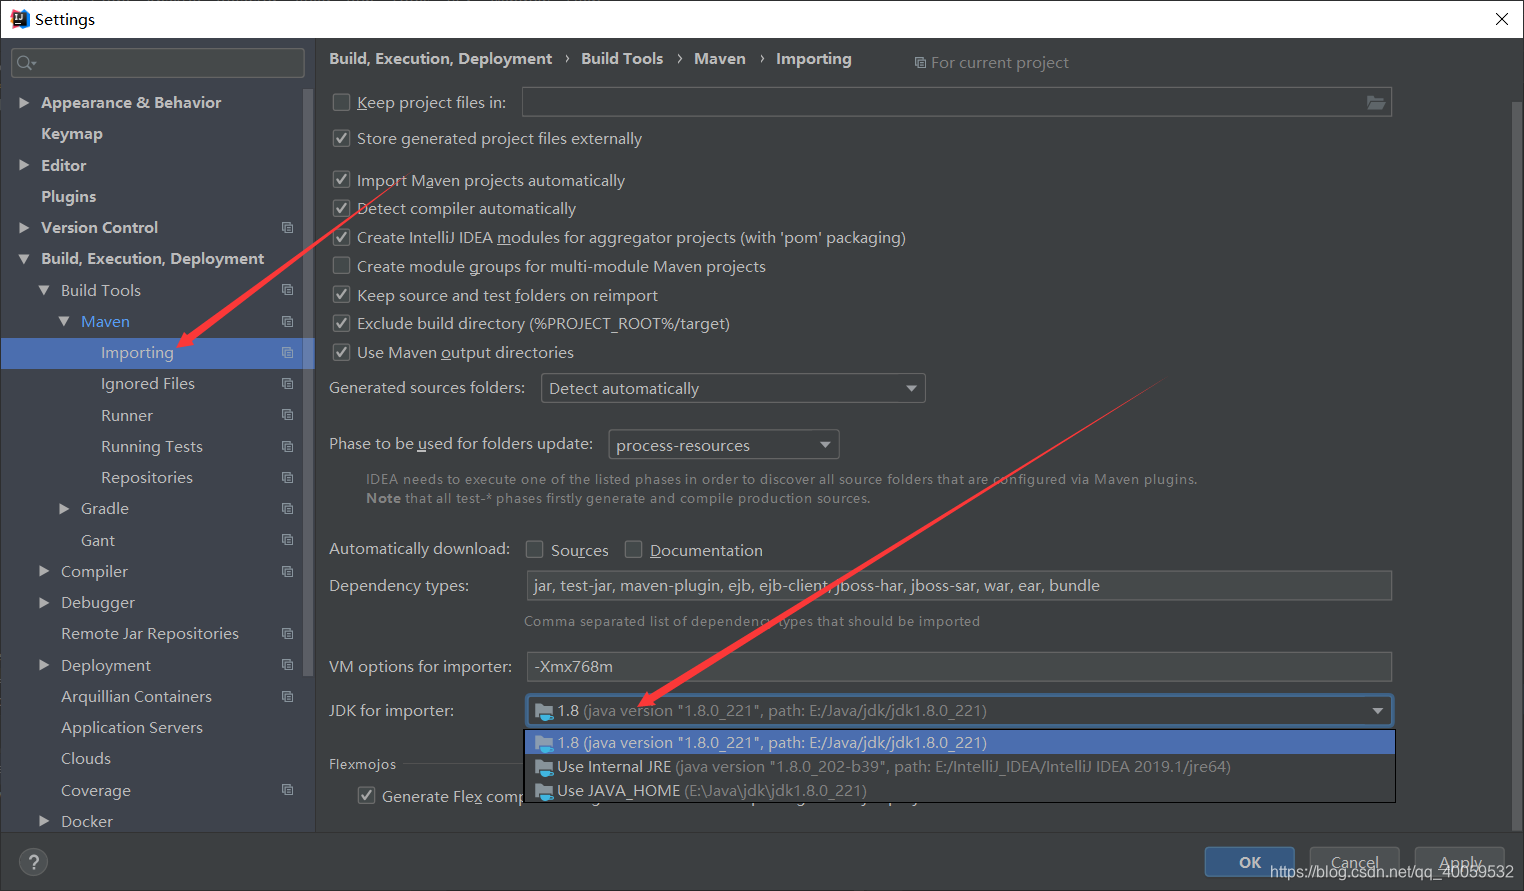Expand the Editor section

24,165
